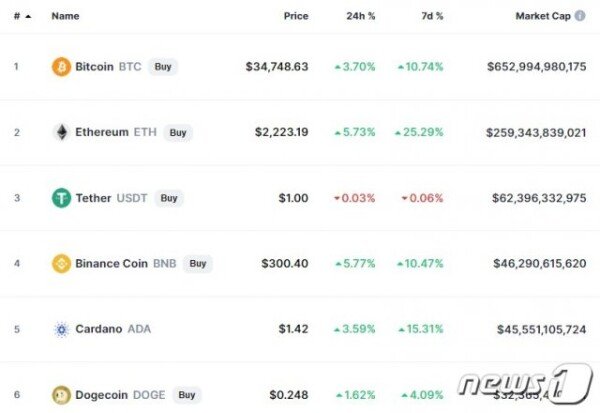Click the Bitcoin coin logo icon

click(61, 67)
